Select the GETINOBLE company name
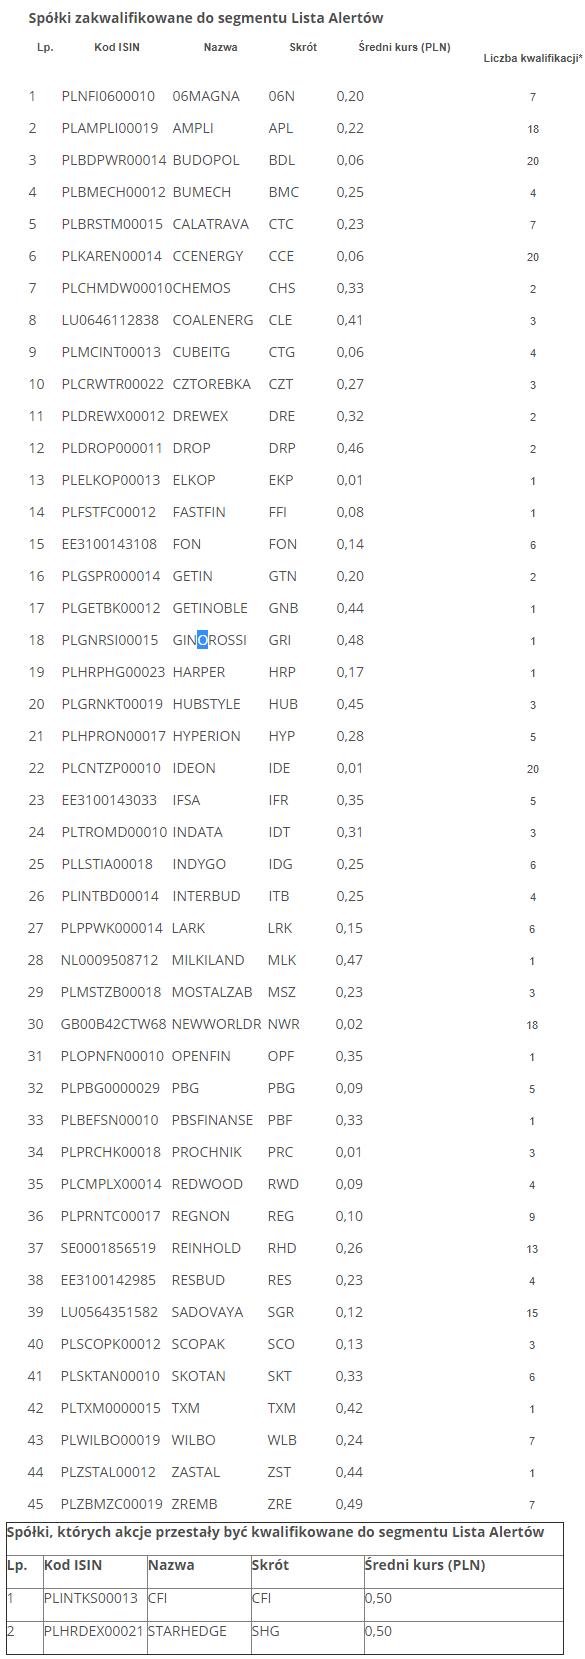Screen dimensions: 585x1659 [210, 608]
